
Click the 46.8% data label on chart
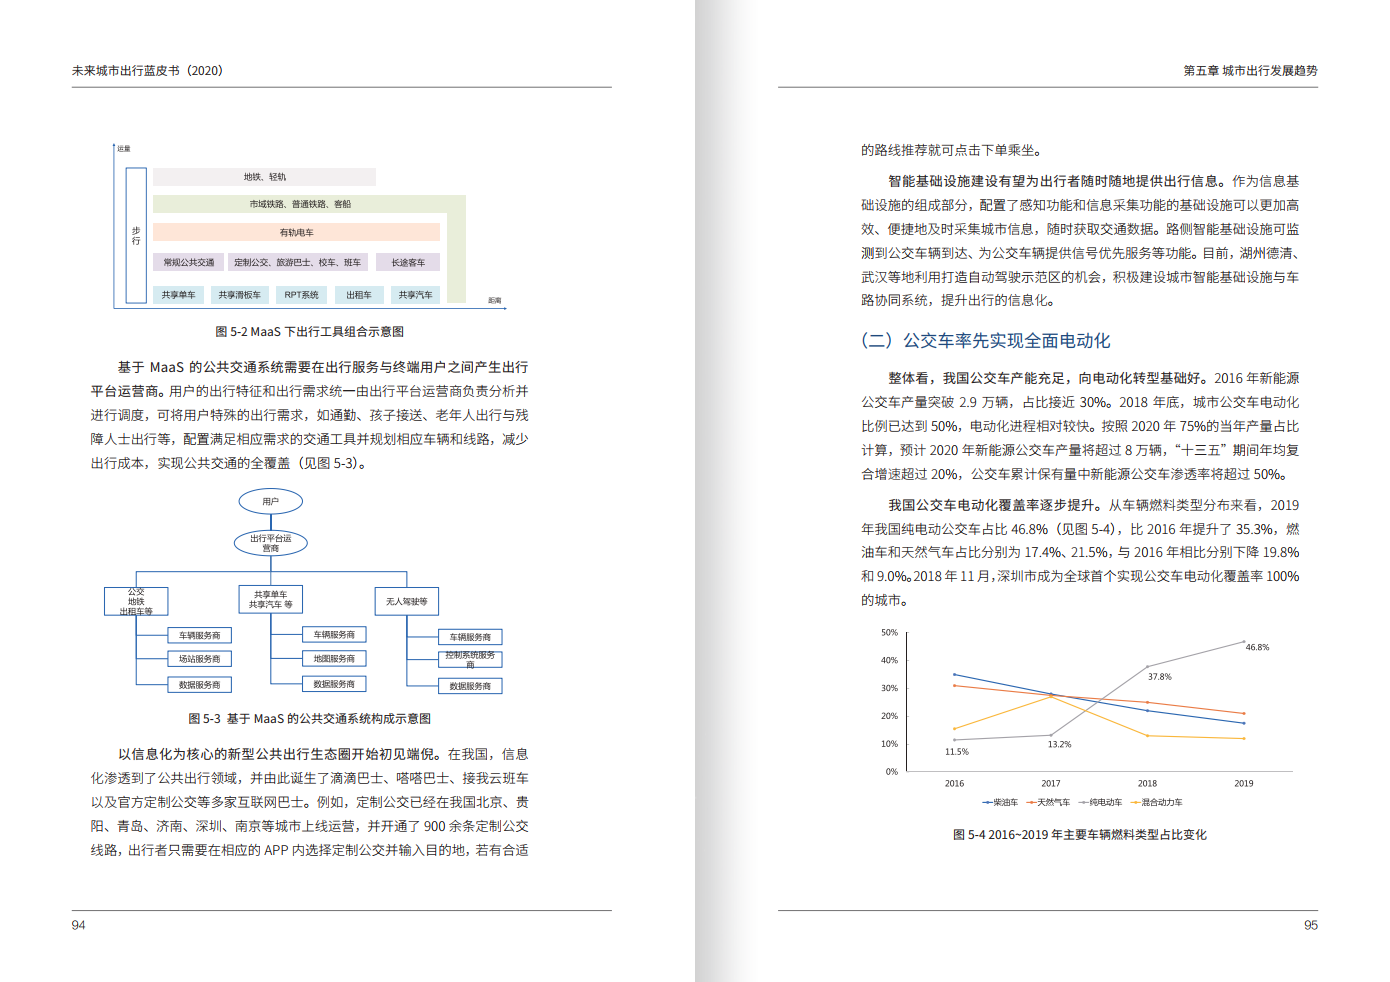[x=1257, y=647]
